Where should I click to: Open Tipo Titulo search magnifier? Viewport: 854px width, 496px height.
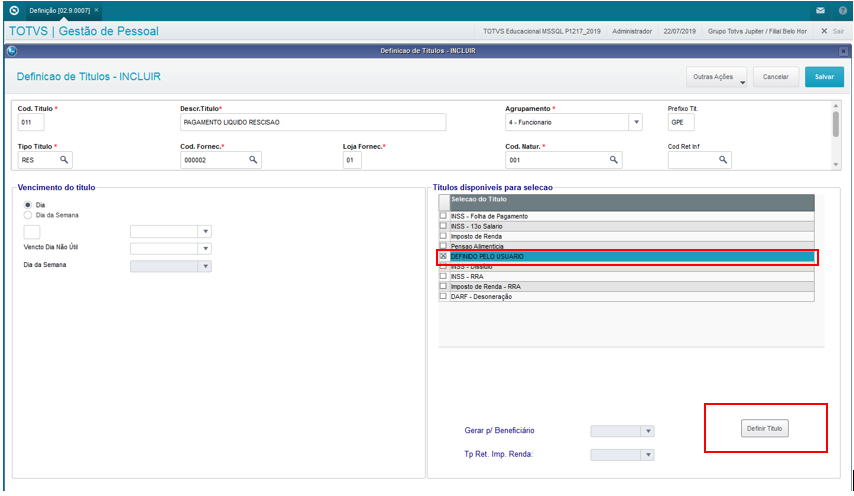(64, 160)
